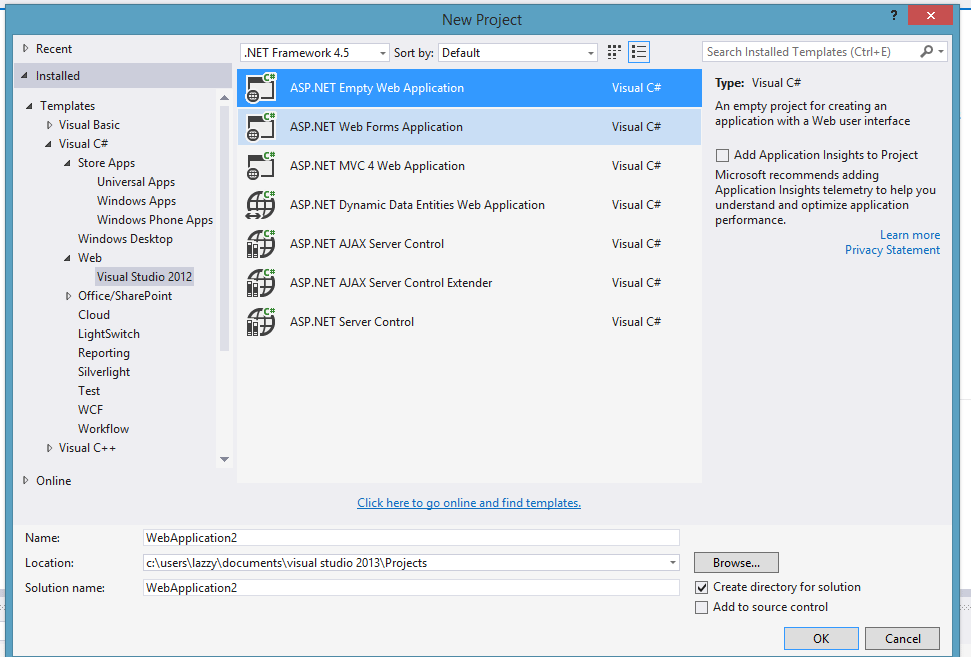This screenshot has width=971, height=657.
Task: Click the search magnifier icon in templates box
Action: [926, 52]
